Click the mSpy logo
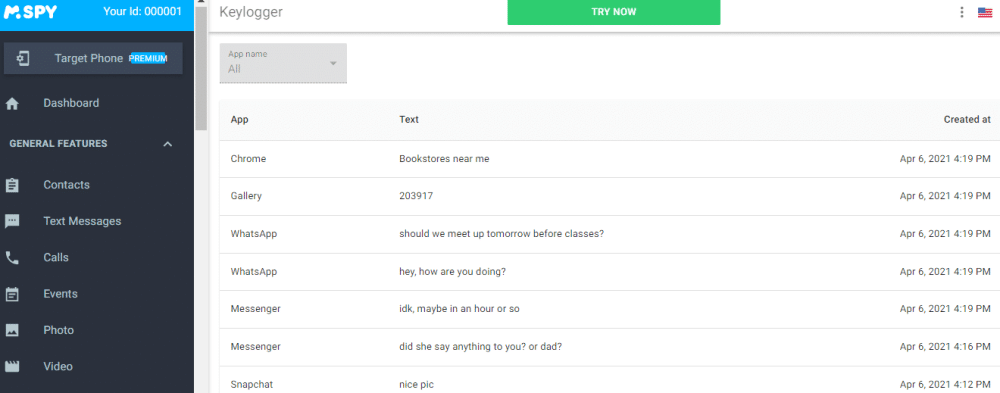The image size is (1000, 393). click(x=30, y=12)
